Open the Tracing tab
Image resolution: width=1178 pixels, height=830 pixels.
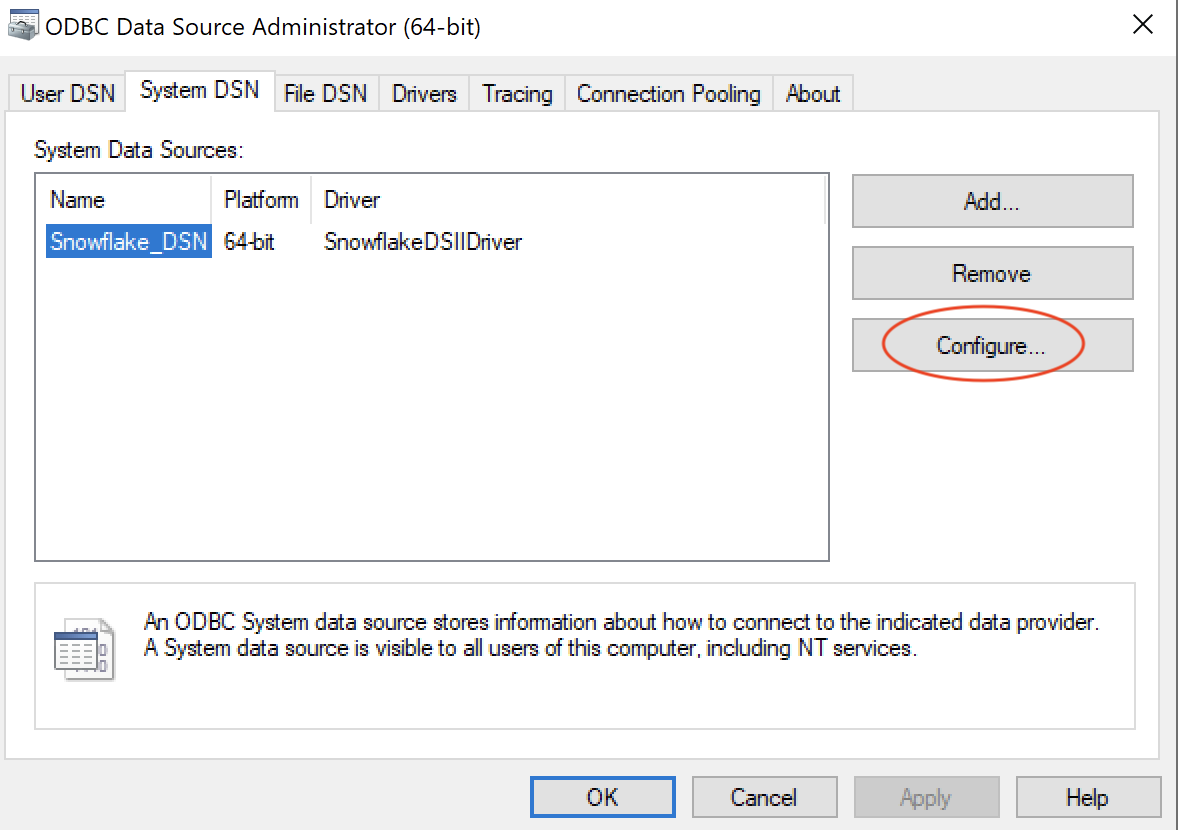pos(516,93)
